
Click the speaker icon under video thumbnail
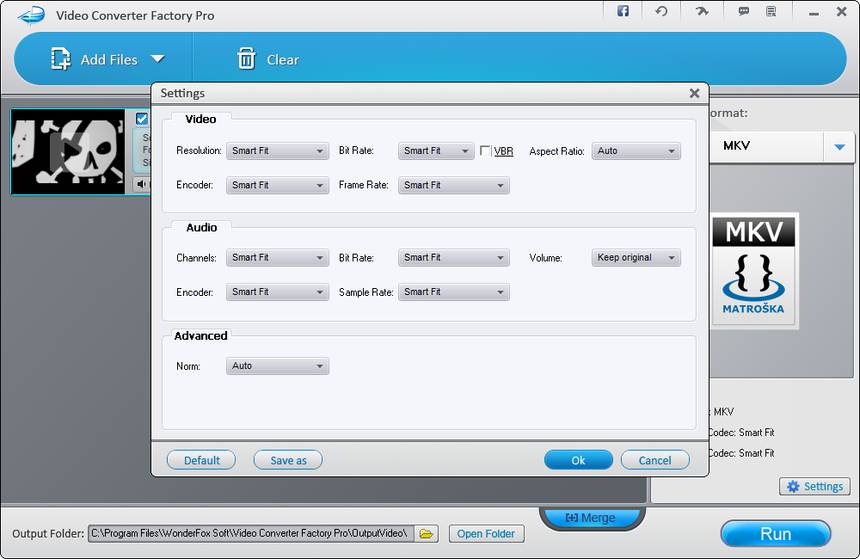pyautogui.click(x=142, y=184)
